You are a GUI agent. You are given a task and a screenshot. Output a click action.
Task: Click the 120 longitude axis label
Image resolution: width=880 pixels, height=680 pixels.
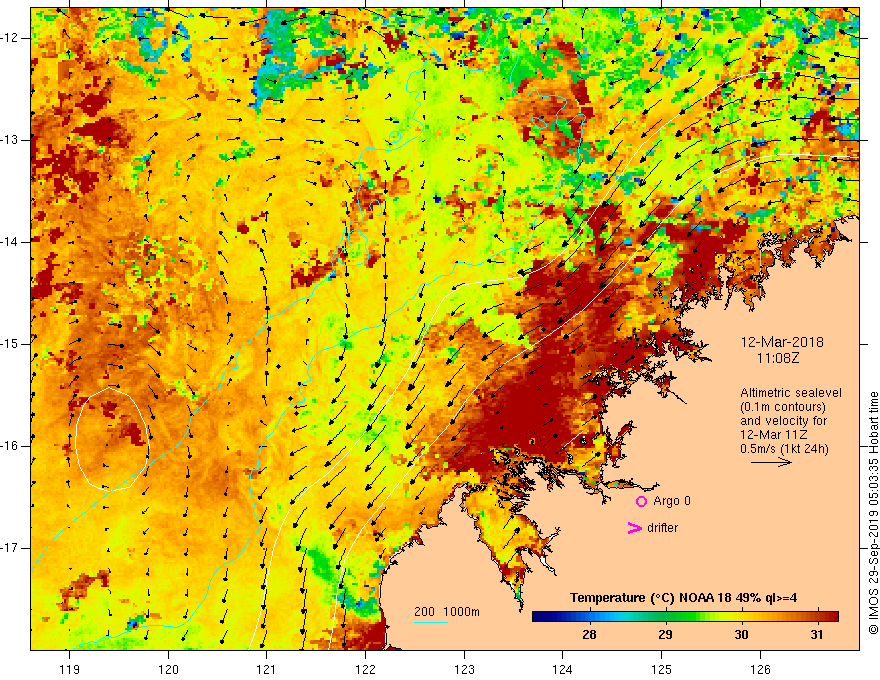coord(168,669)
